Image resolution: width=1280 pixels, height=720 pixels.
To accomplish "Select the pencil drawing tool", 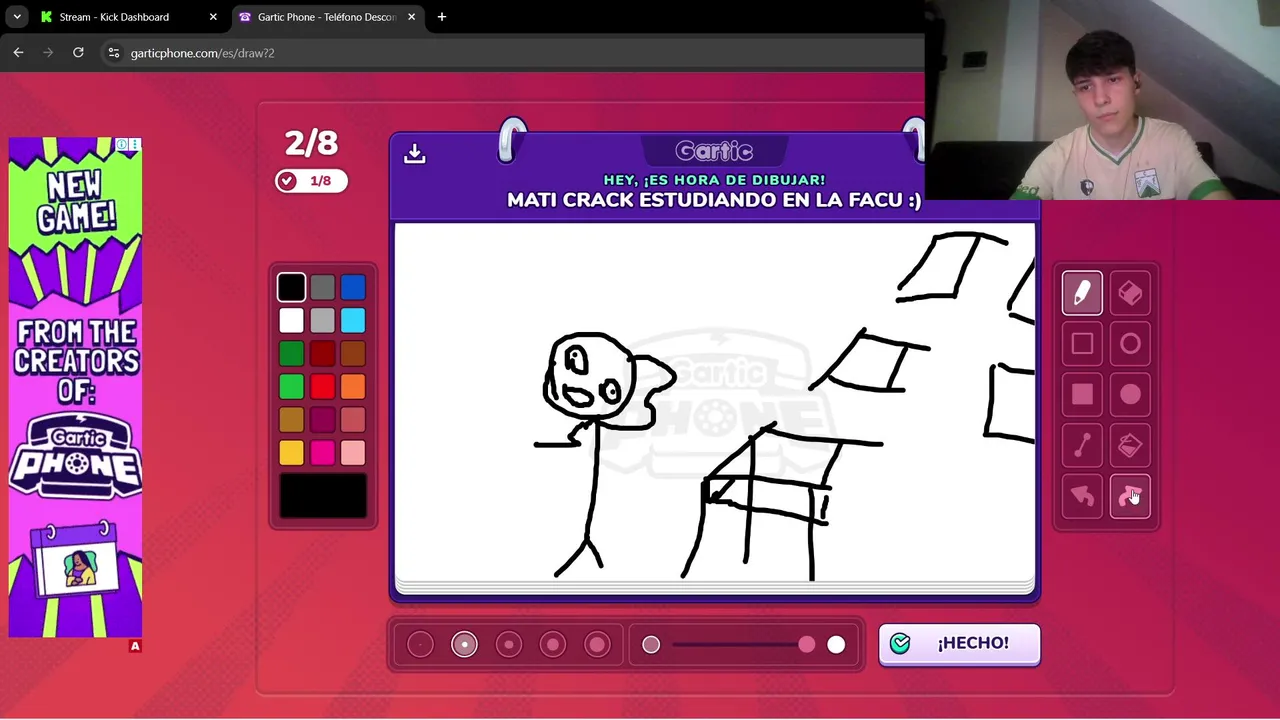I will (1082, 293).
